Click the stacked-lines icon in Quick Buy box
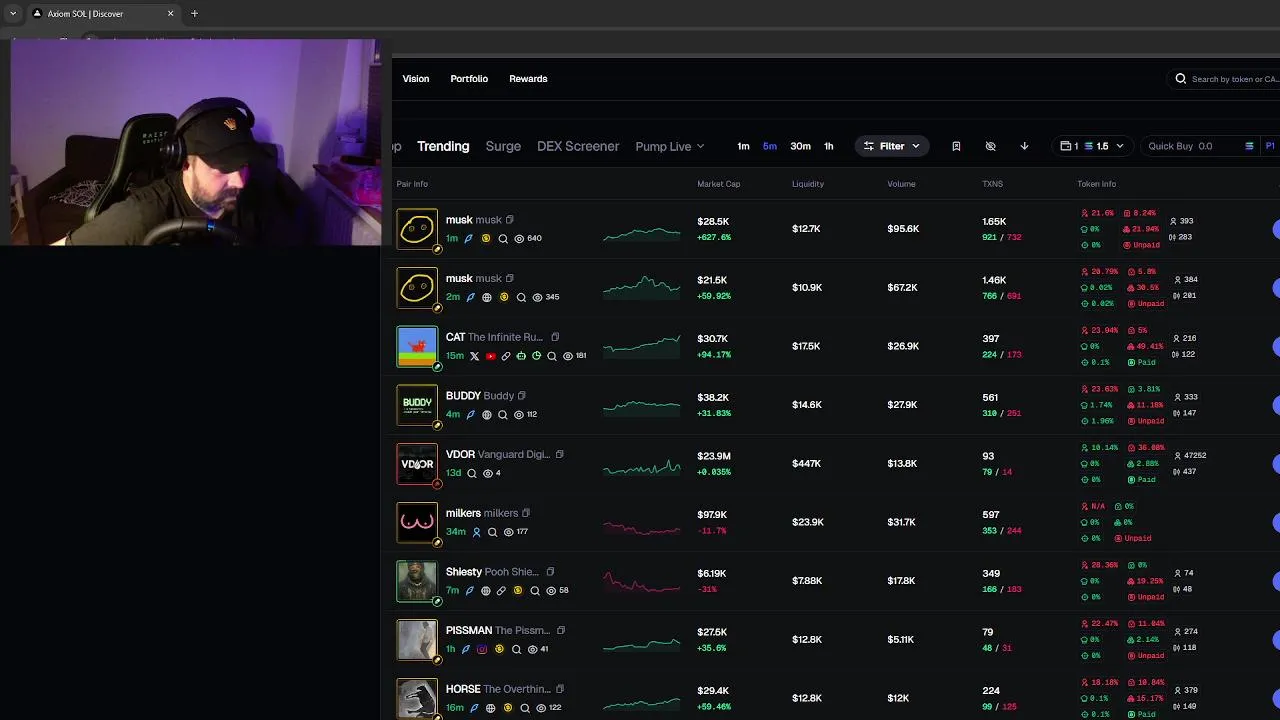 [x=1249, y=146]
